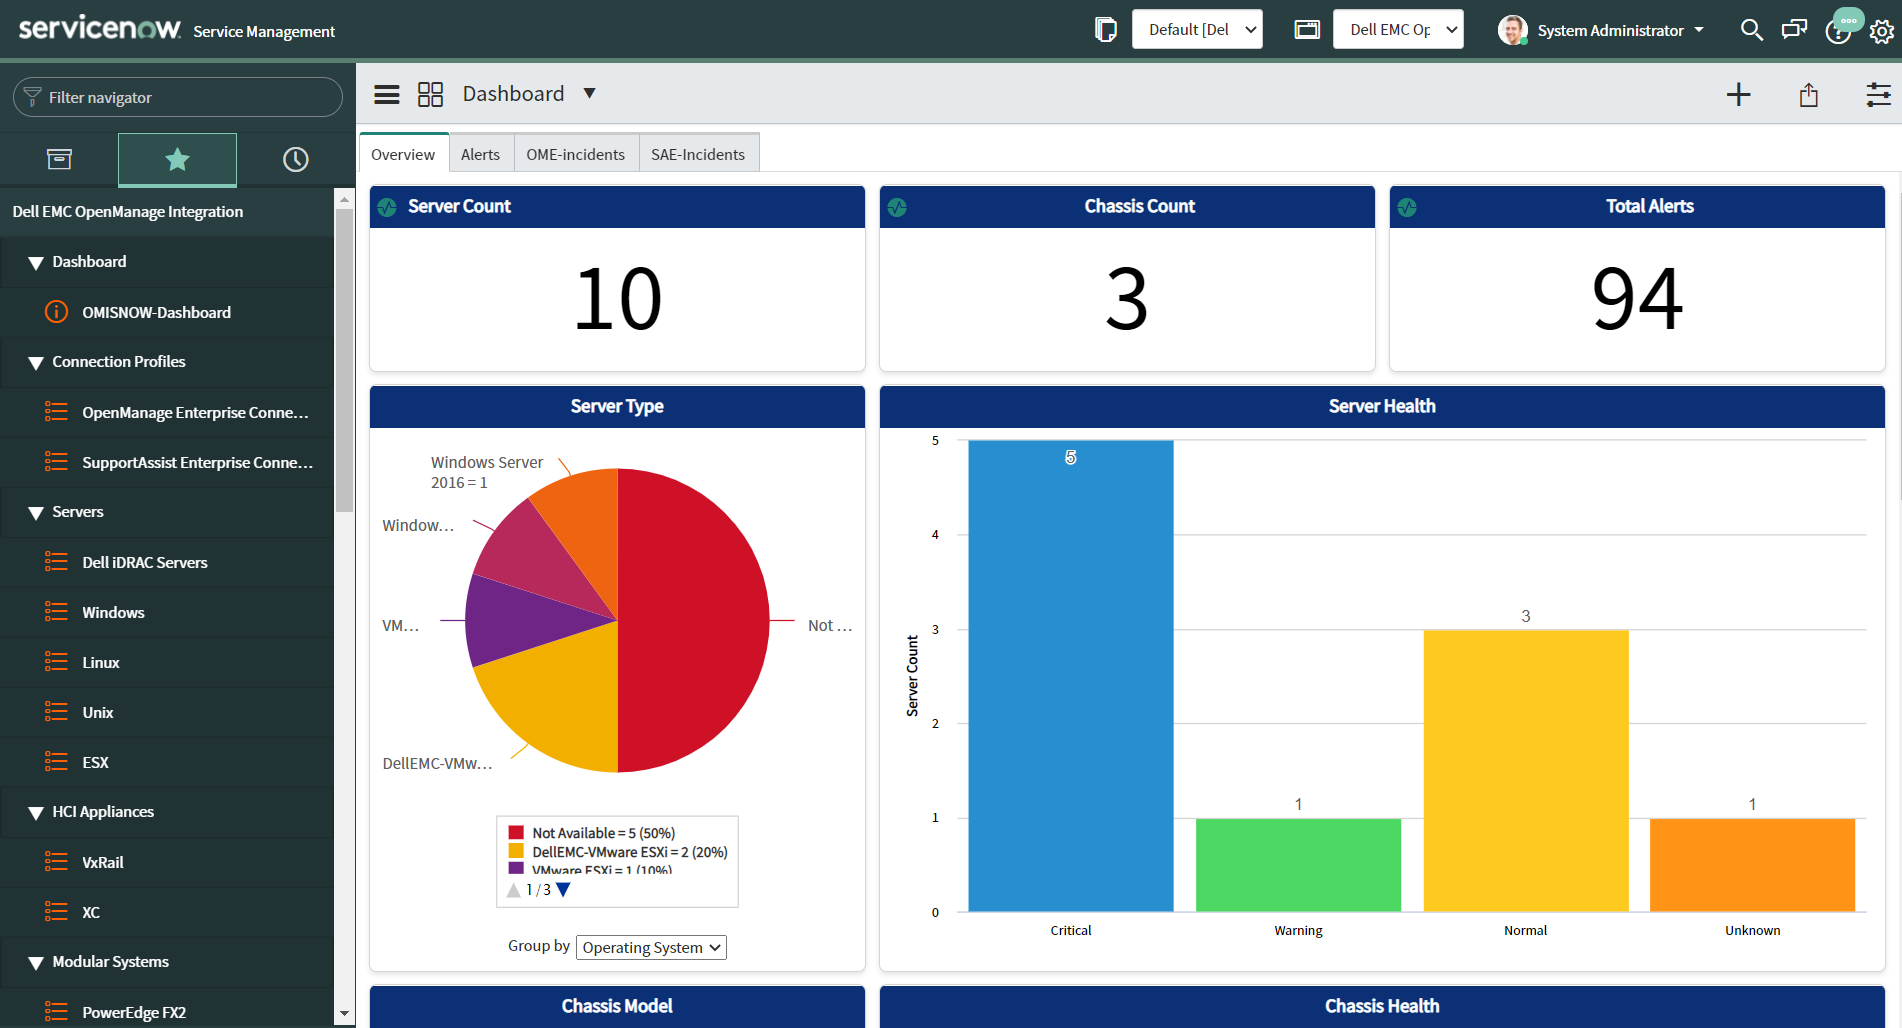Open Connect chat via the conversation icon
Viewport: 1902px width, 1028px height.
[x=1794, y=30]
